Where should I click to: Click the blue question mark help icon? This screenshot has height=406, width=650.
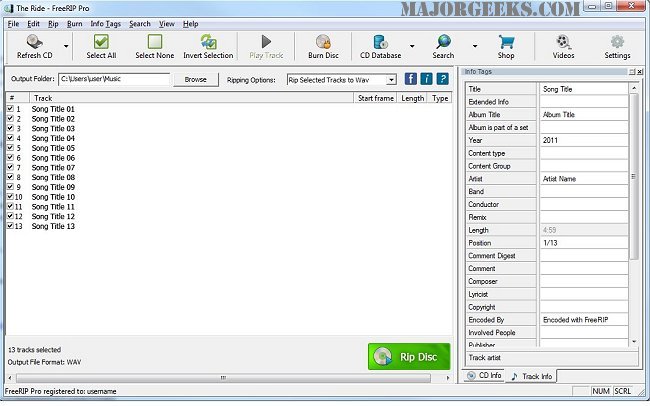tap(443, 79)
